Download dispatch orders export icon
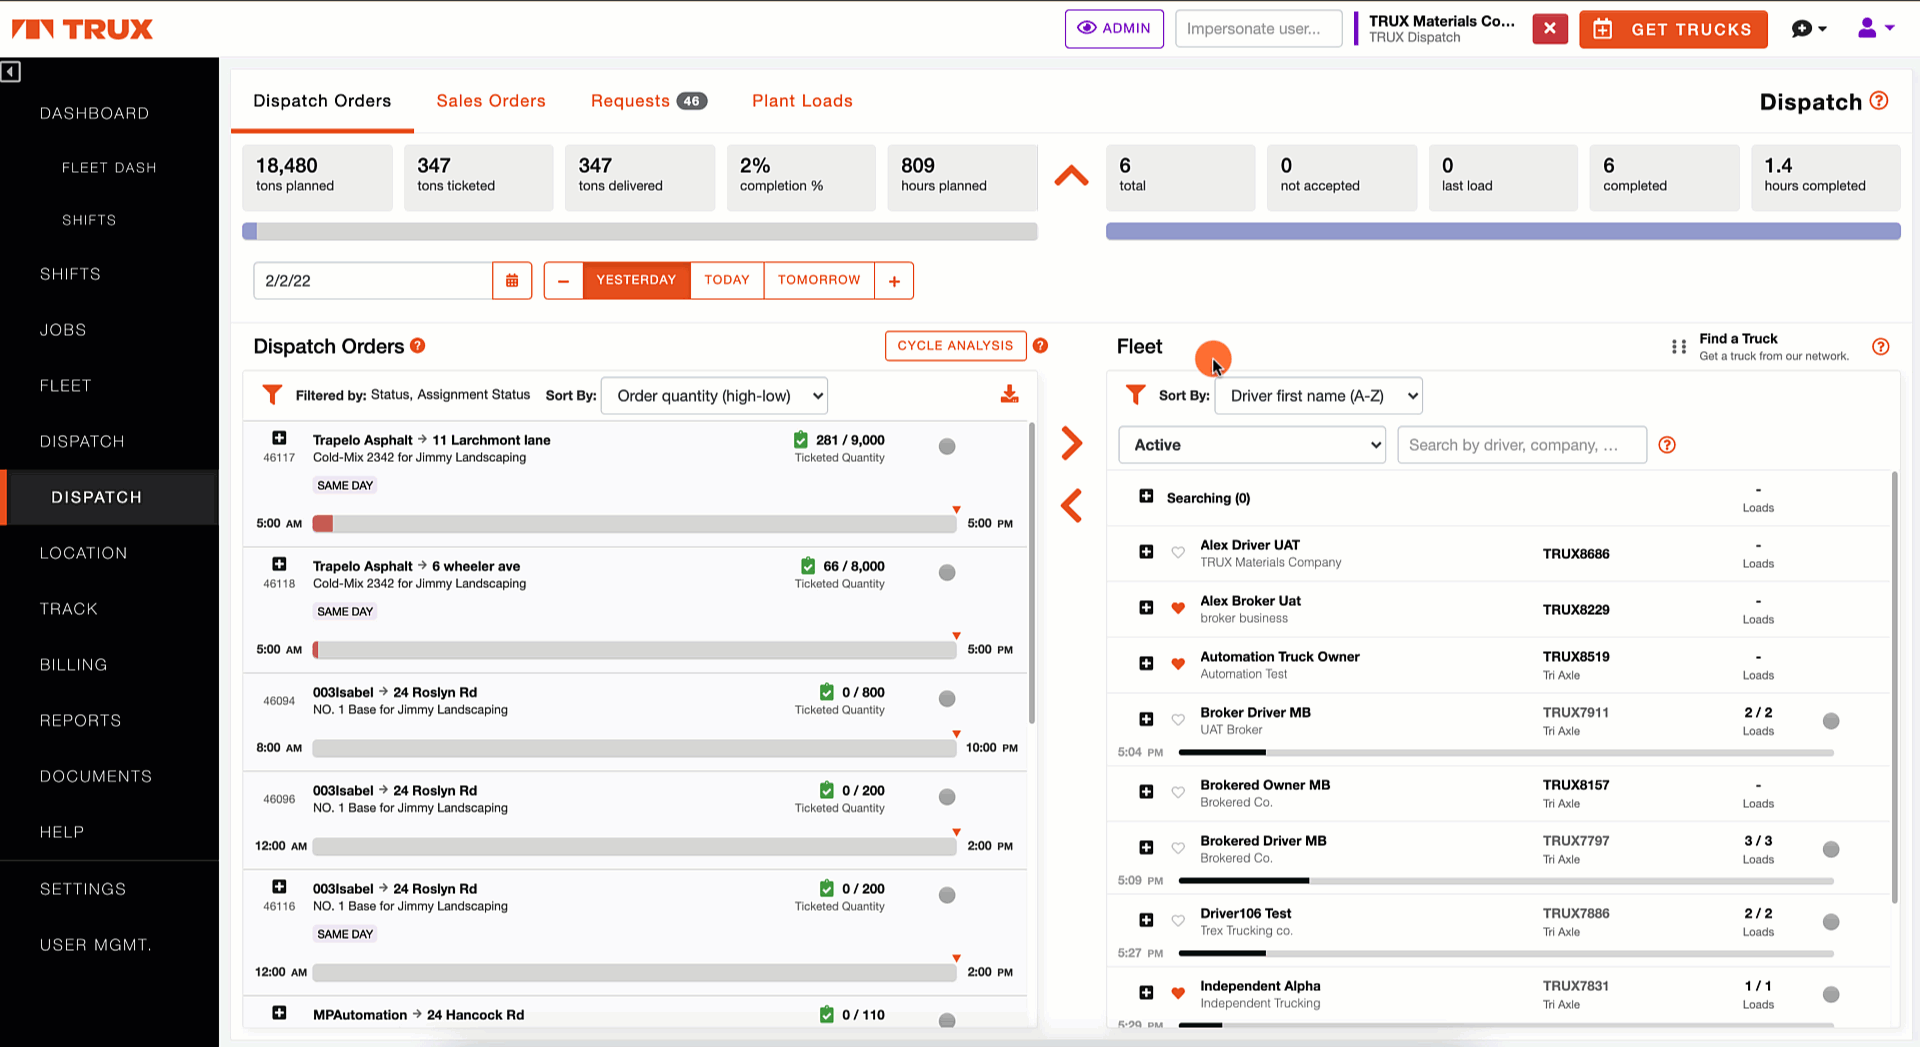This screenshot has height=1047, width=1920. (1010, 395)
